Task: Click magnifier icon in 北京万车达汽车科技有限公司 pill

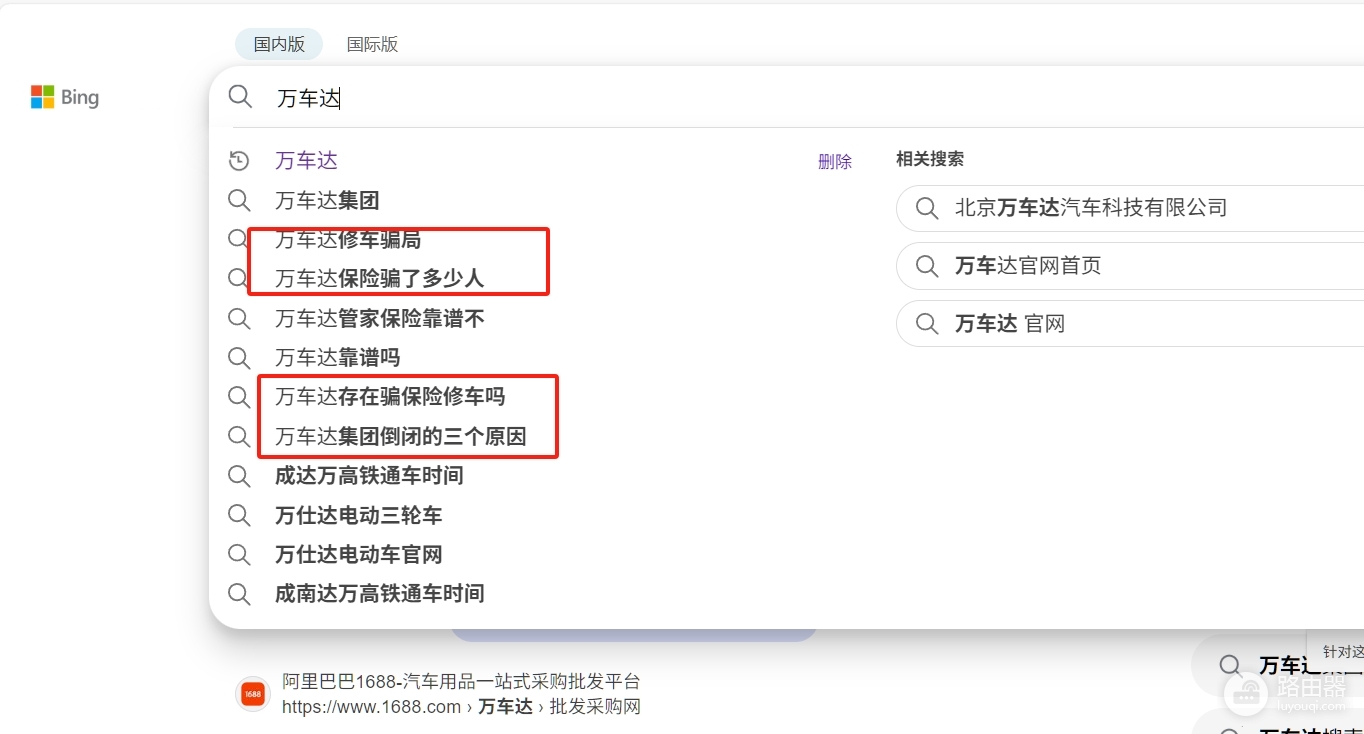Action: tap(927, 208)
